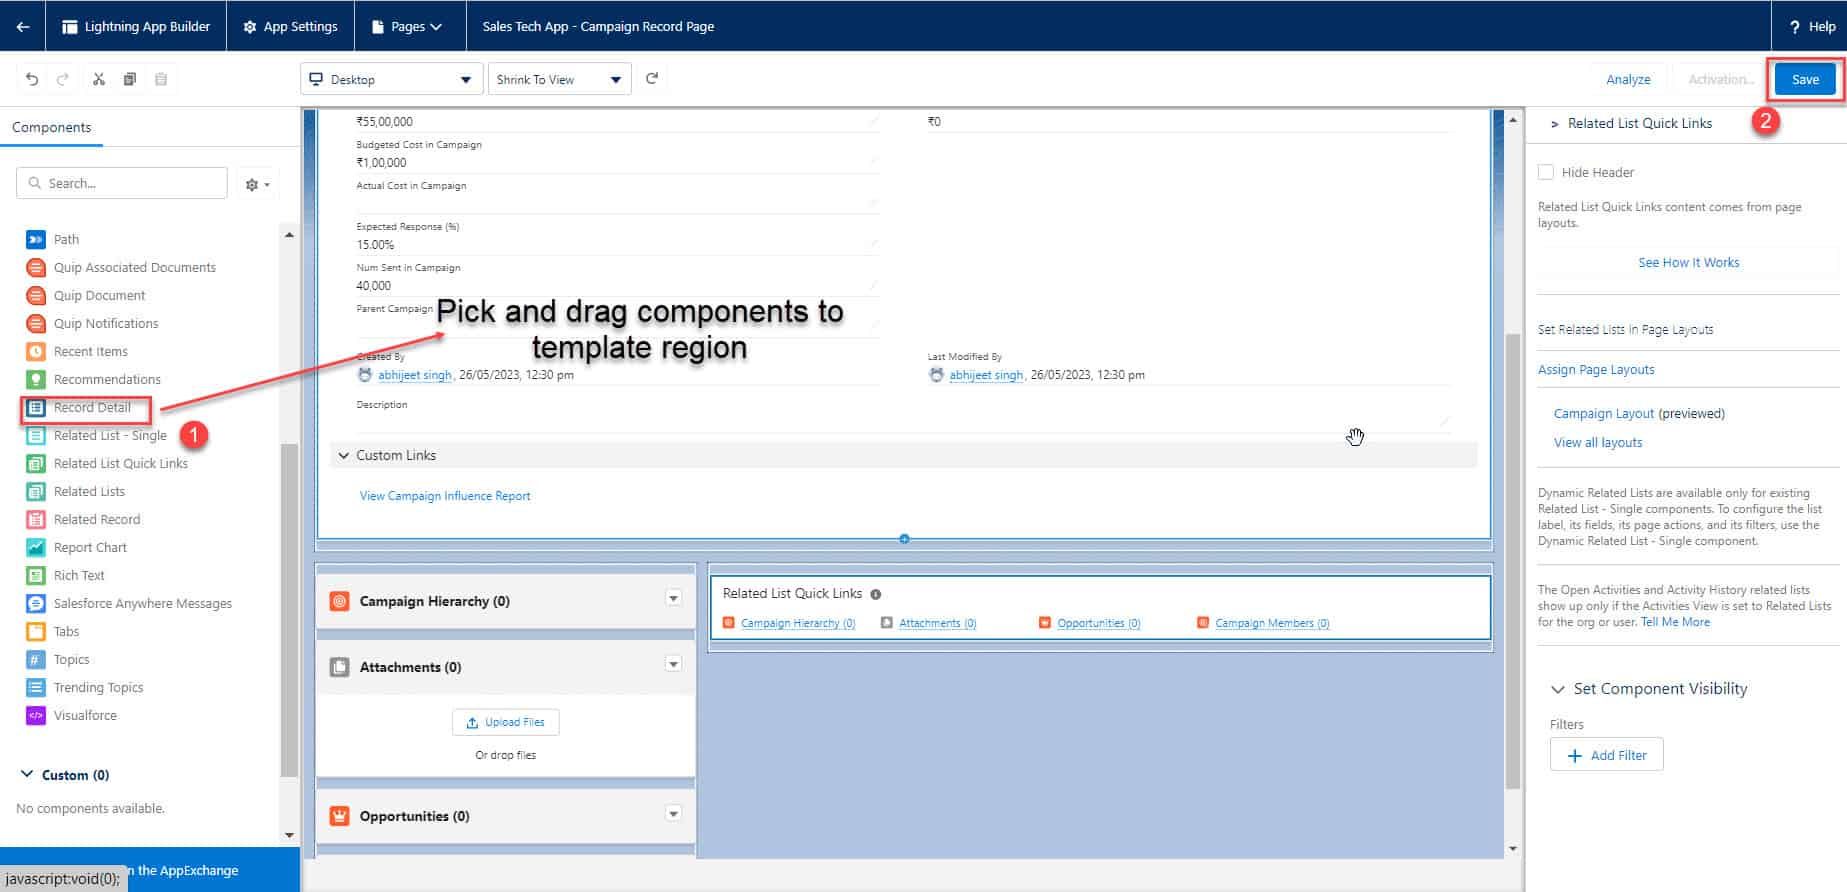This screenshot has width=1847, height=892.
Task: Click the back arrow icon
Action: [22, 26]
